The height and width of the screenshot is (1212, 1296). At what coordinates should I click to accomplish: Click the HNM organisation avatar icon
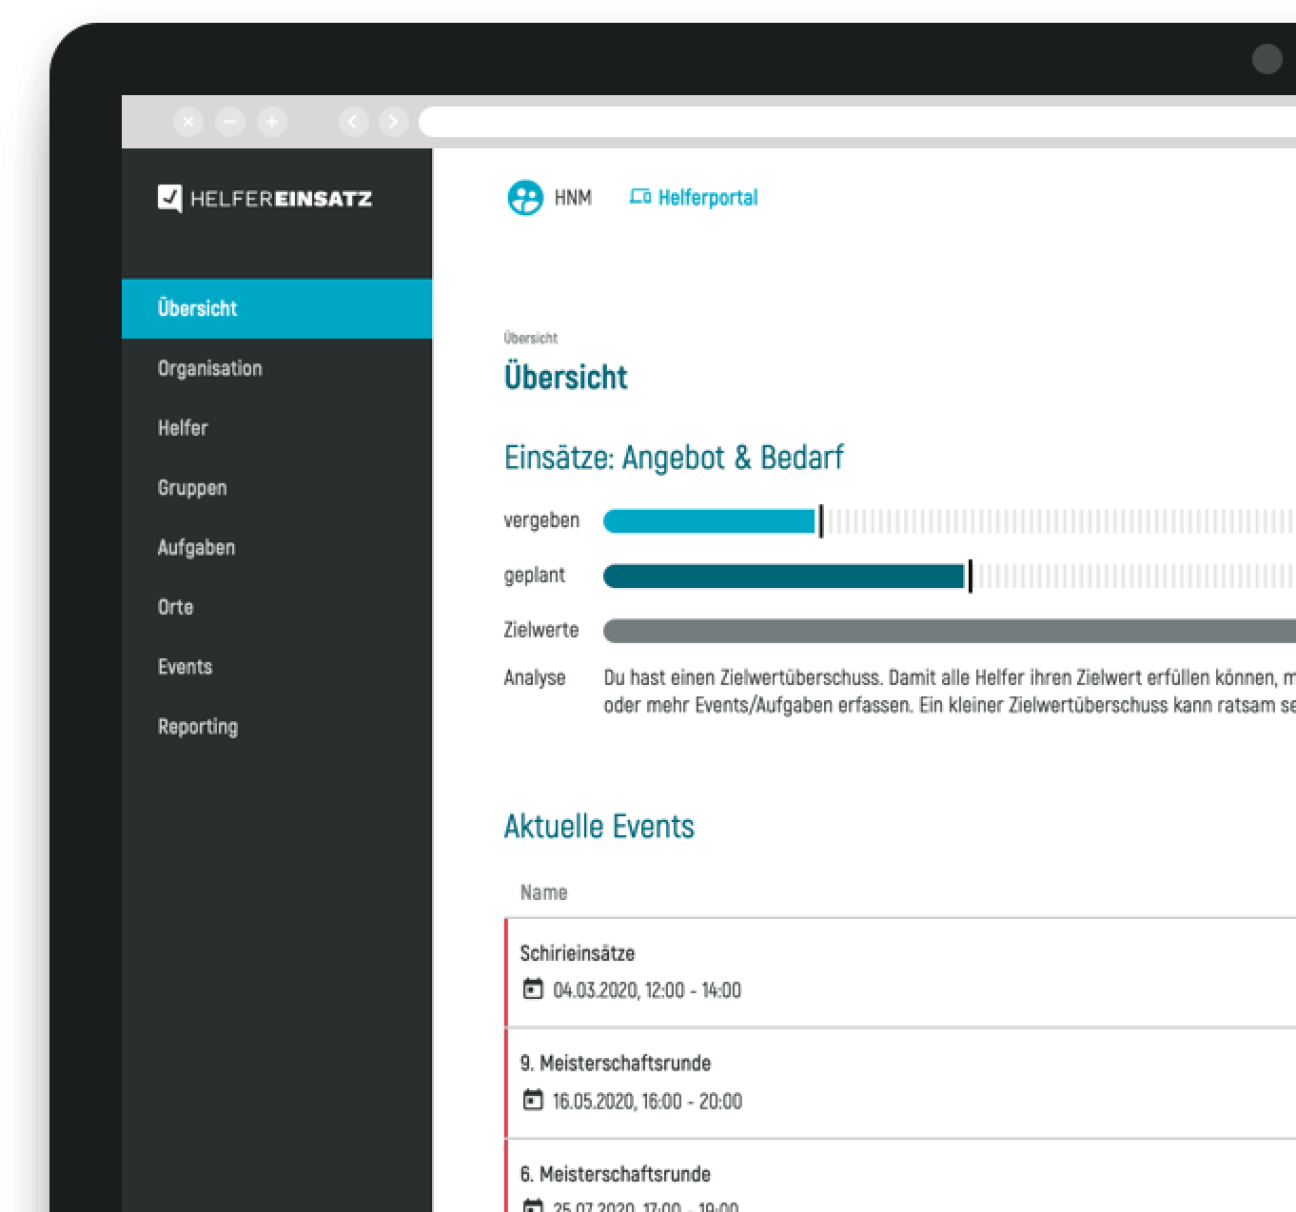pos(525,198)
